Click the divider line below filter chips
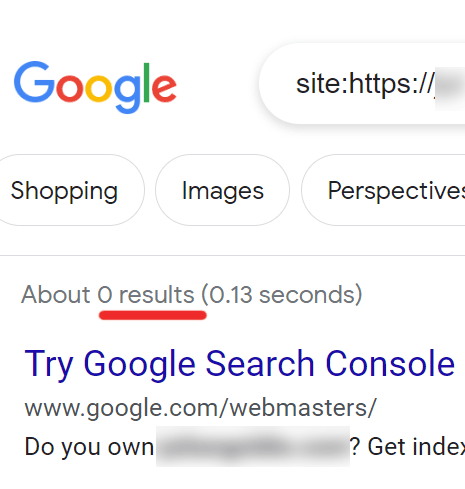Screen dimensions: 465x489 [x=232, y=256]
